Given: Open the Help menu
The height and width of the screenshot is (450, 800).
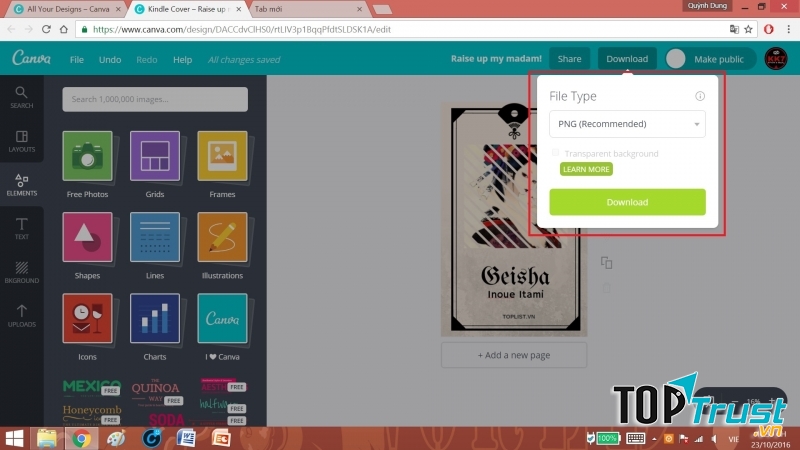Looking at the screenshot, I should point(182,60).
